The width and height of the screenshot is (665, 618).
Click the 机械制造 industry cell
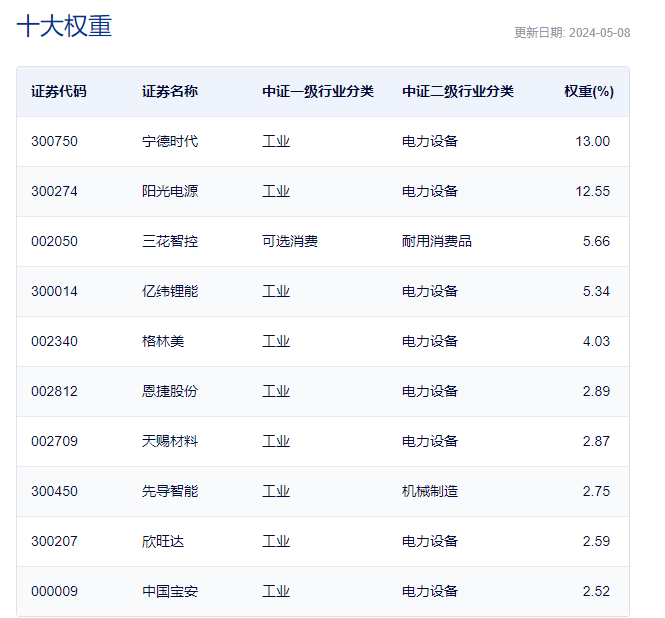(x=430, y=492)
